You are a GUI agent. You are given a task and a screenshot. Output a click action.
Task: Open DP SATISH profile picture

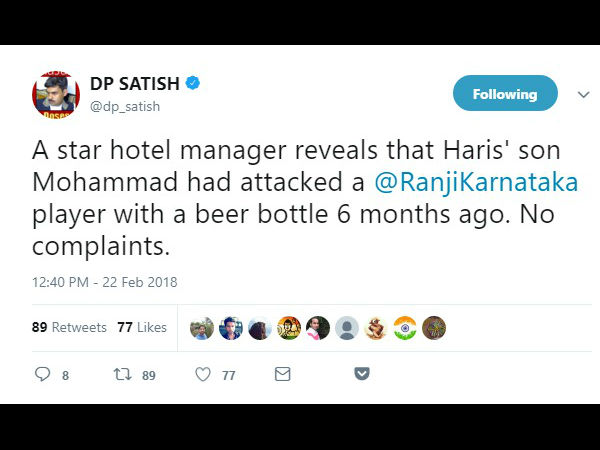click(56, 95)
